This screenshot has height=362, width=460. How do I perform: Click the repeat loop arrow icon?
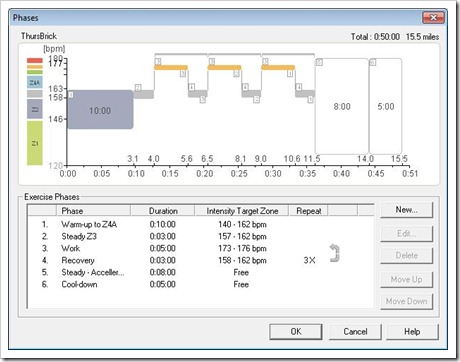pyautogui.click(x=335, y=253)
